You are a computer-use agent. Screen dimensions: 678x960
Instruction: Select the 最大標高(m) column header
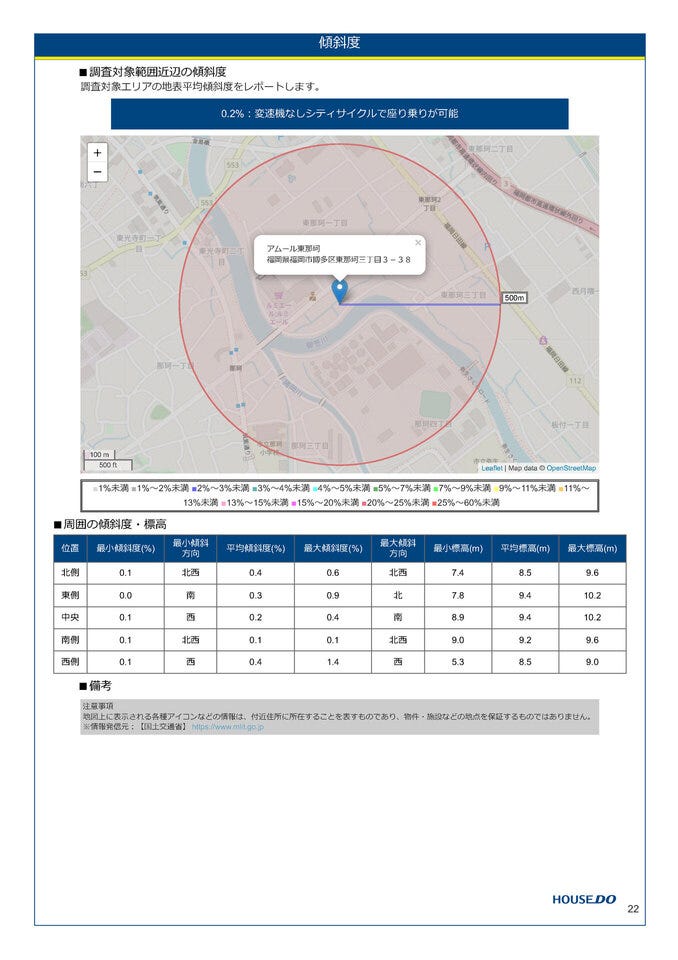pyautogui.click(x=592, y=548)
